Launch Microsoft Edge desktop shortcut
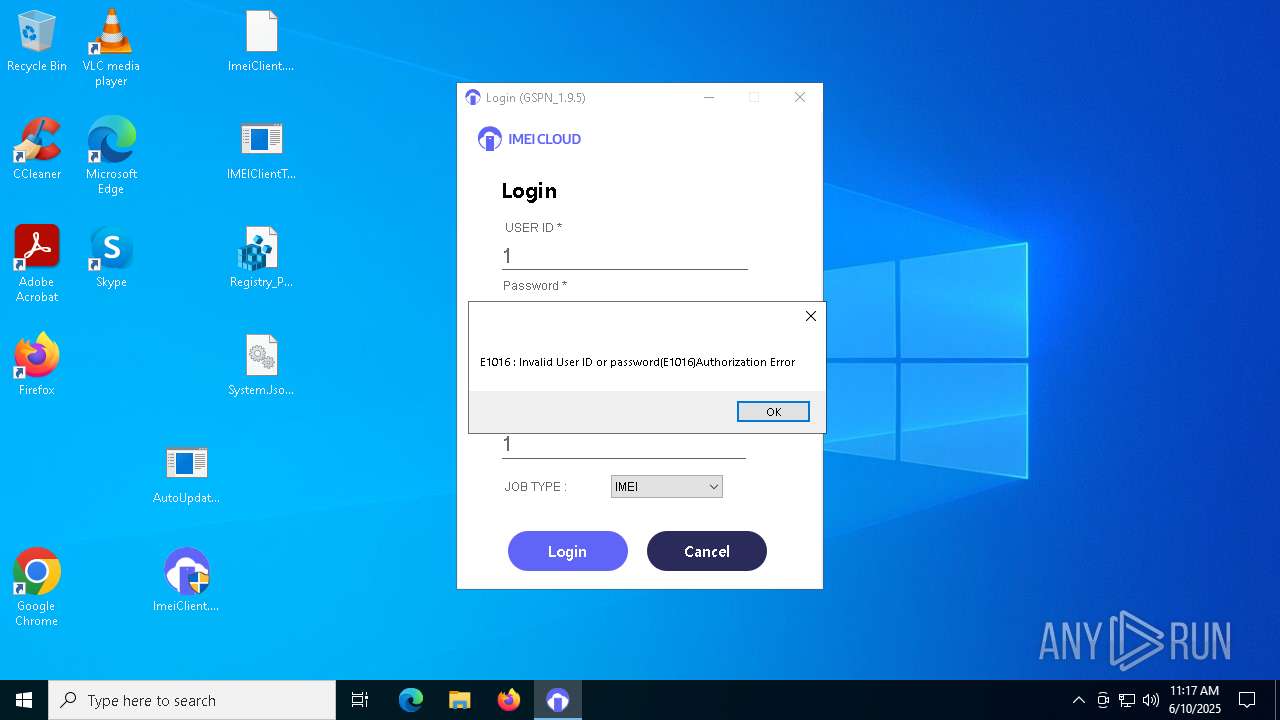Image resolution: width=1280 pixels, height=720 pixels. (111, 156)
